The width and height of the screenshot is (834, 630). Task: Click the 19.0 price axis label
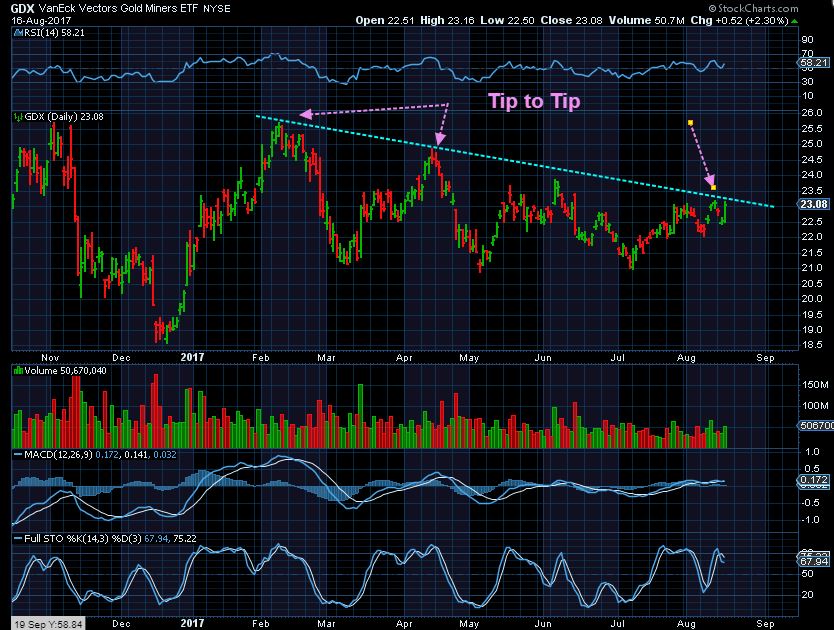coord(812,329)
